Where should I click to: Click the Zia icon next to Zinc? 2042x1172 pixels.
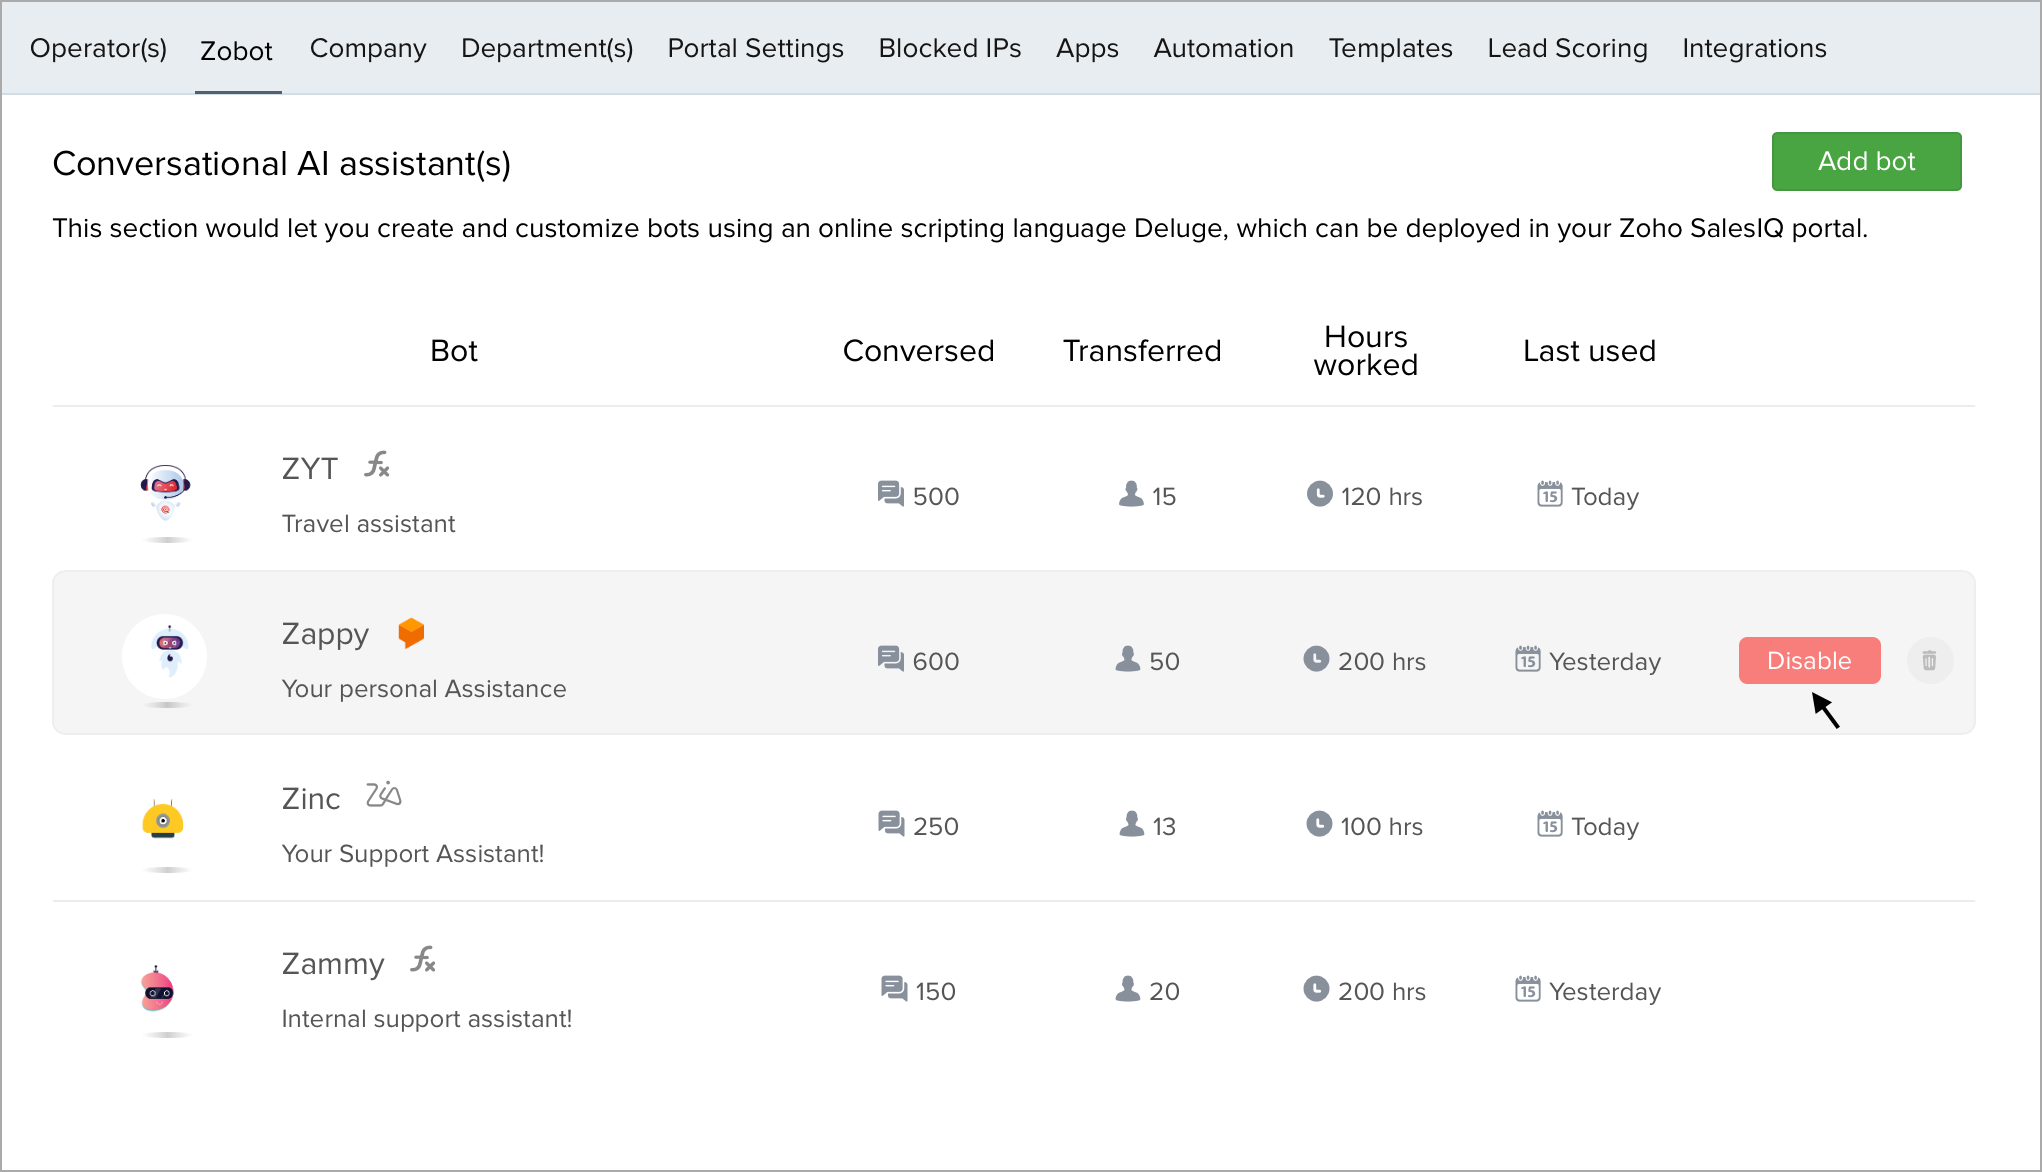coord(383,795)
